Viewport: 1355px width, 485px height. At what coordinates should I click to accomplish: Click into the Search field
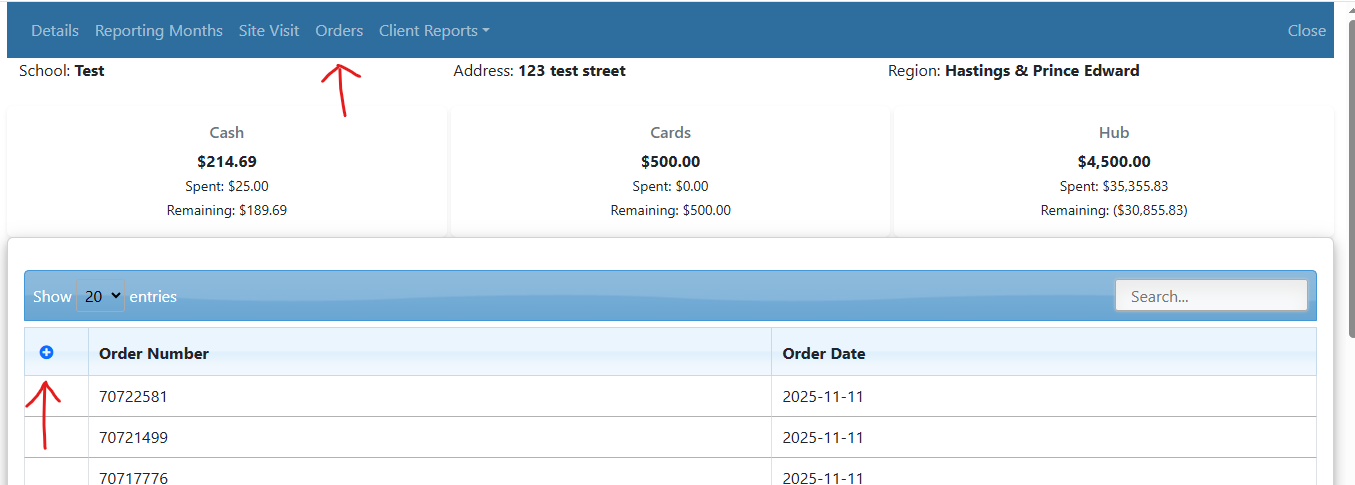pyautogui.click(x=1211, y=296)
